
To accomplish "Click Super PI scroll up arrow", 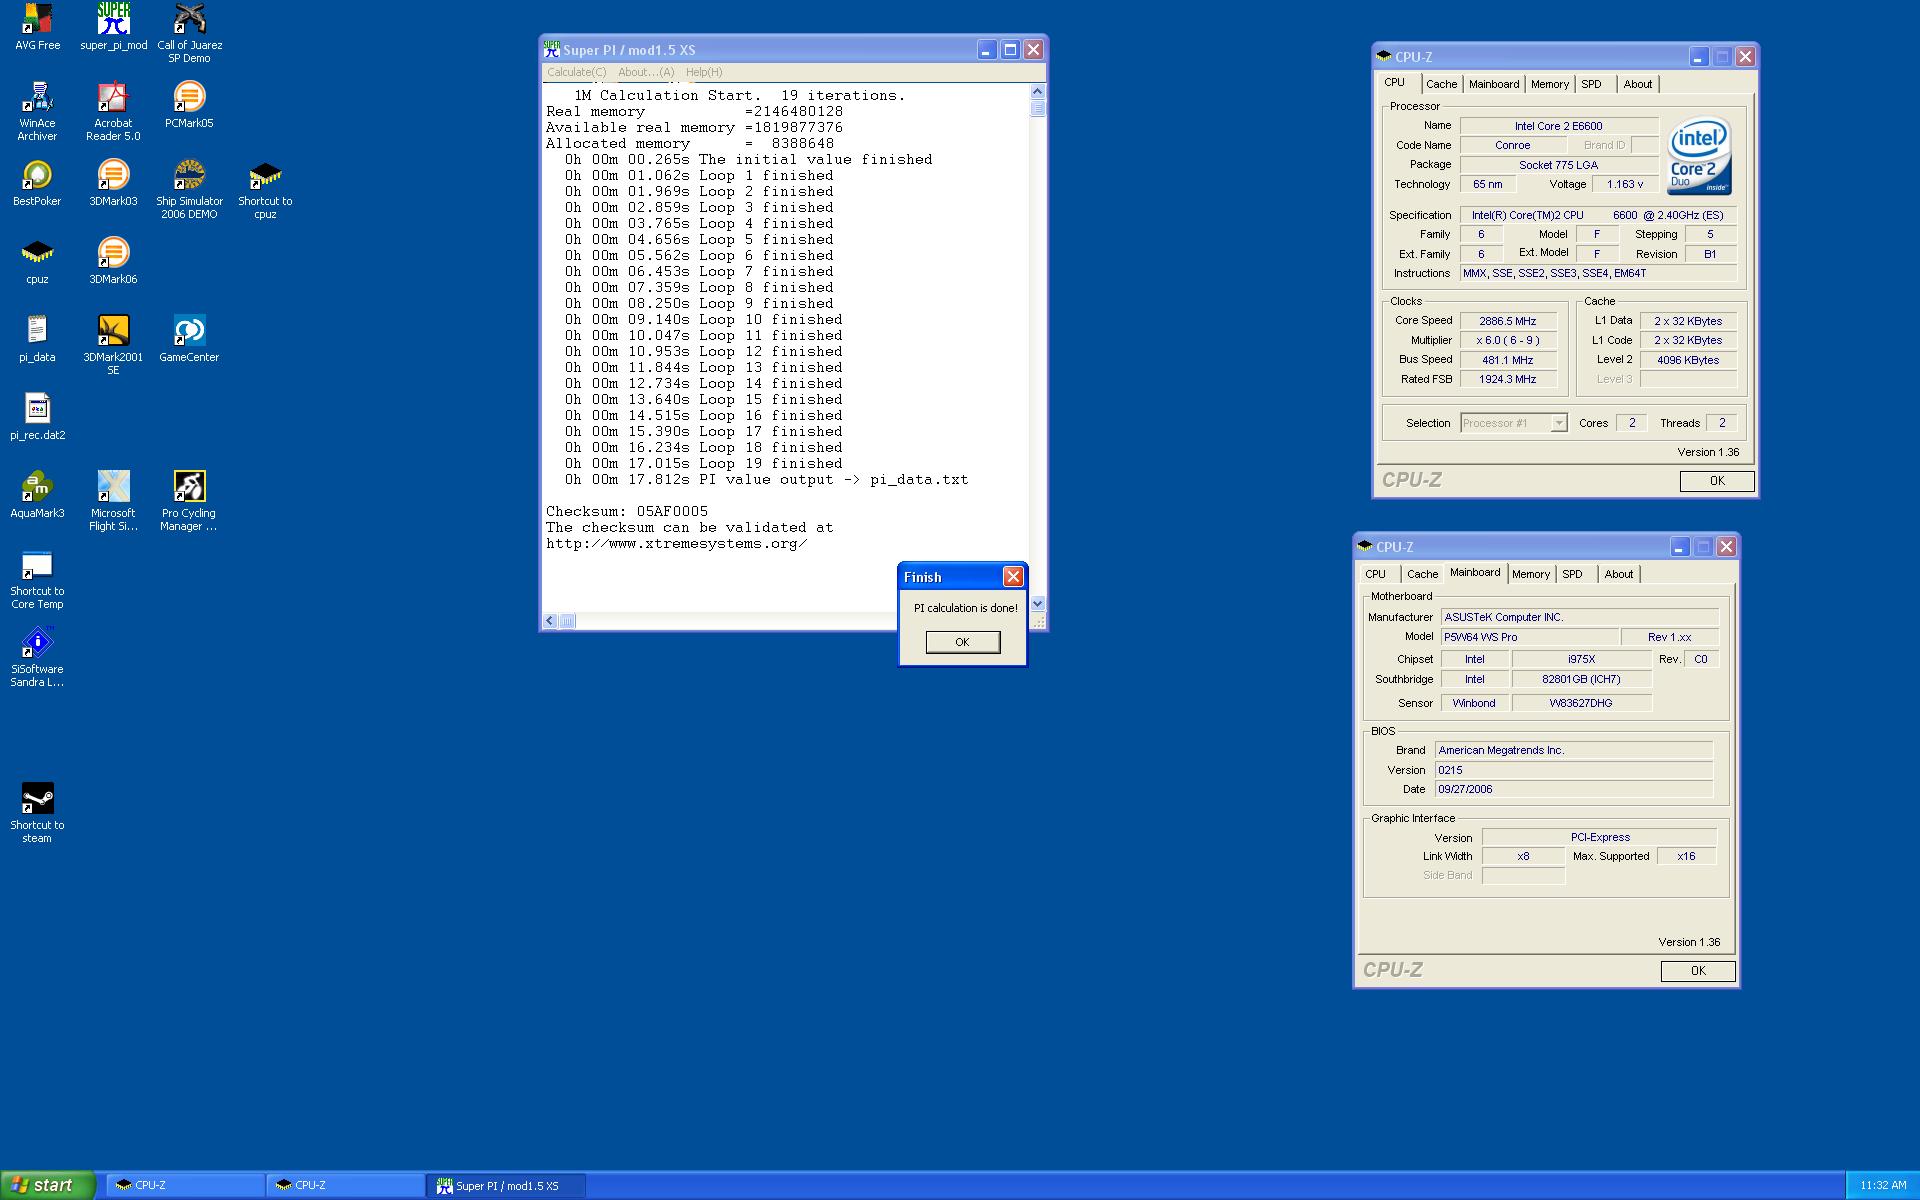I will (1037, 92).
